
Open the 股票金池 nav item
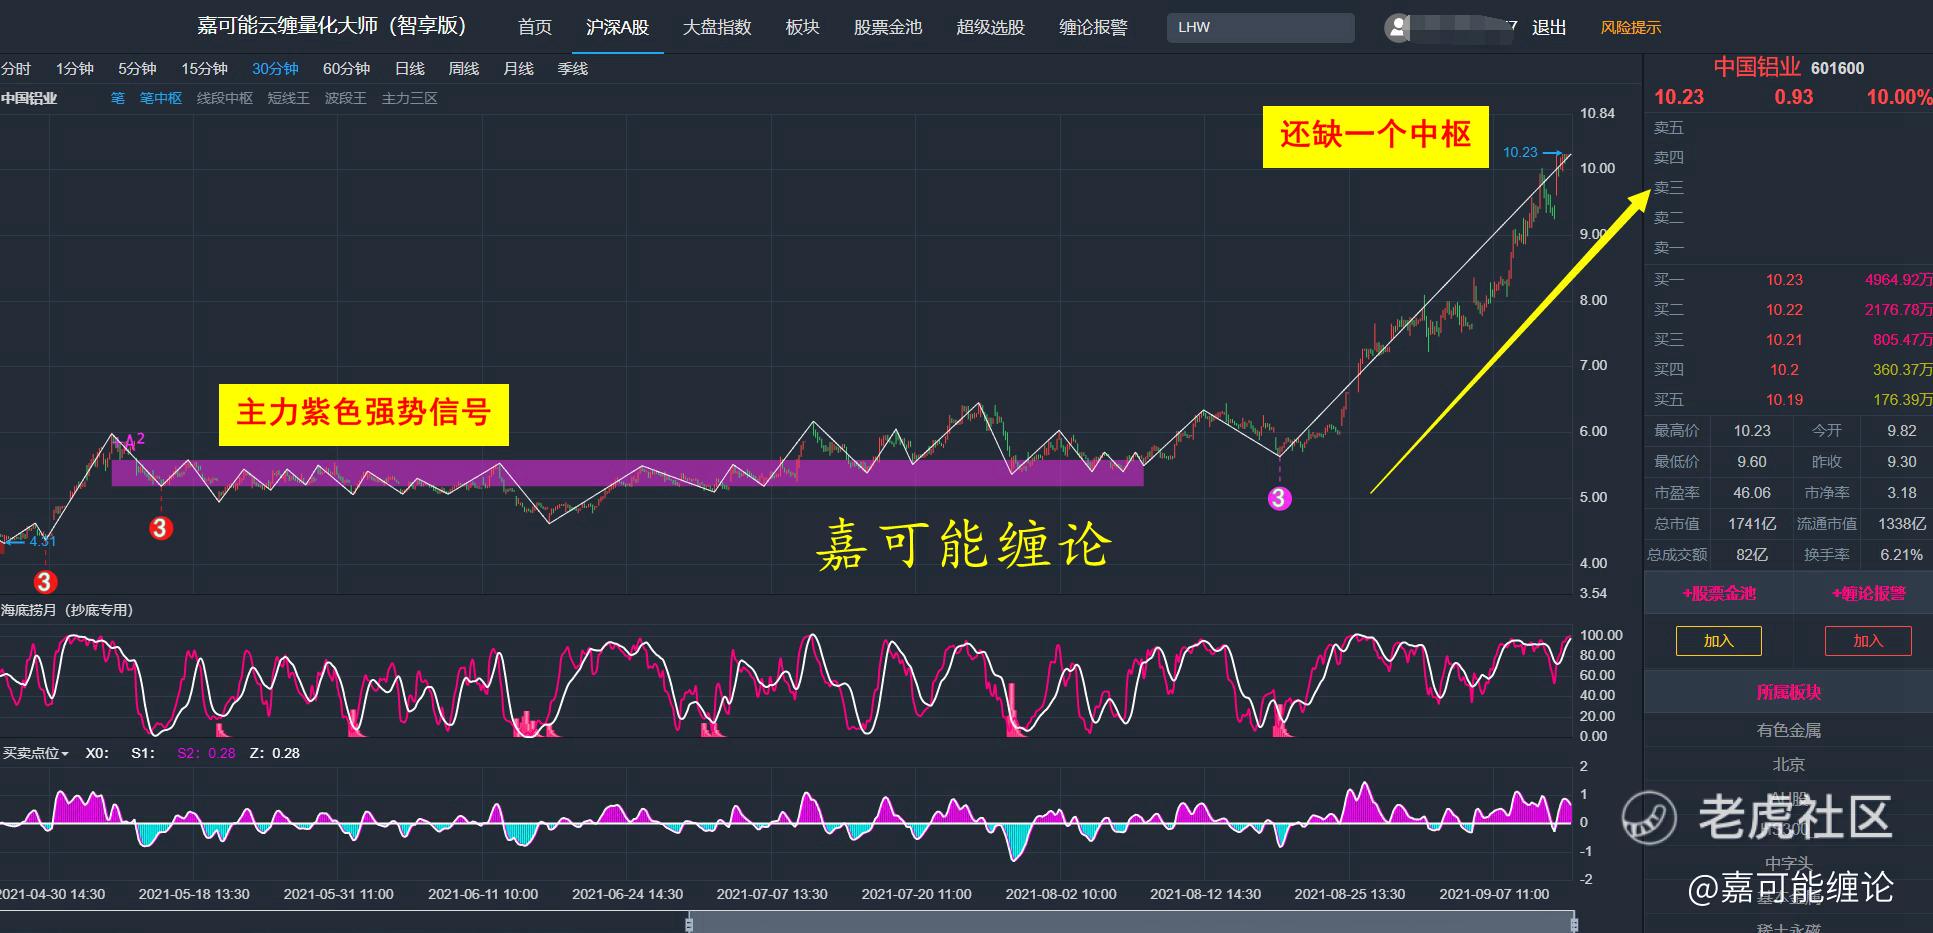coord(887,27)
